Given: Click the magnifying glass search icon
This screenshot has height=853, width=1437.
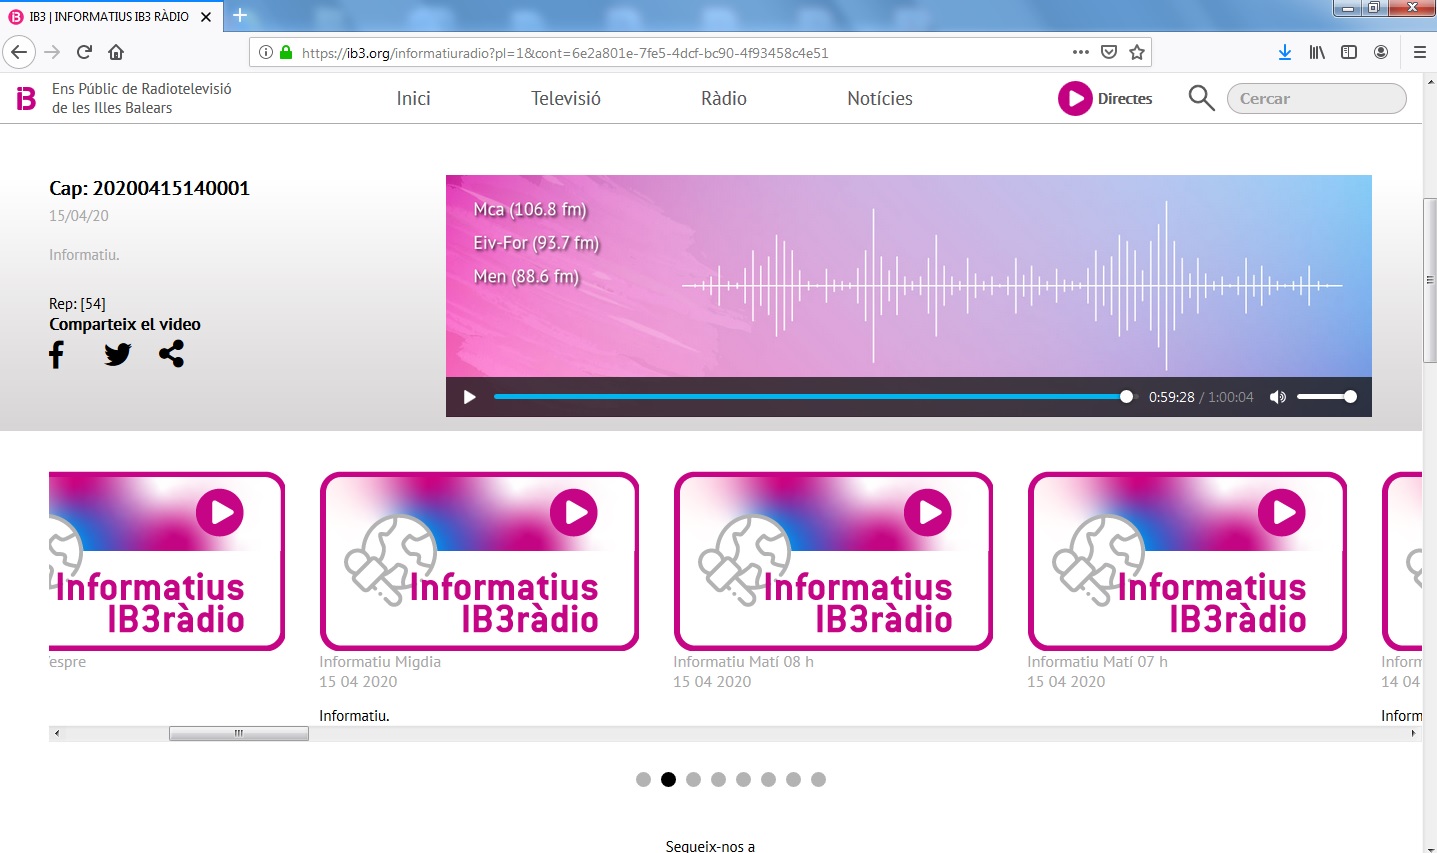Looking at the screenshot, I should coord(1201,98).
